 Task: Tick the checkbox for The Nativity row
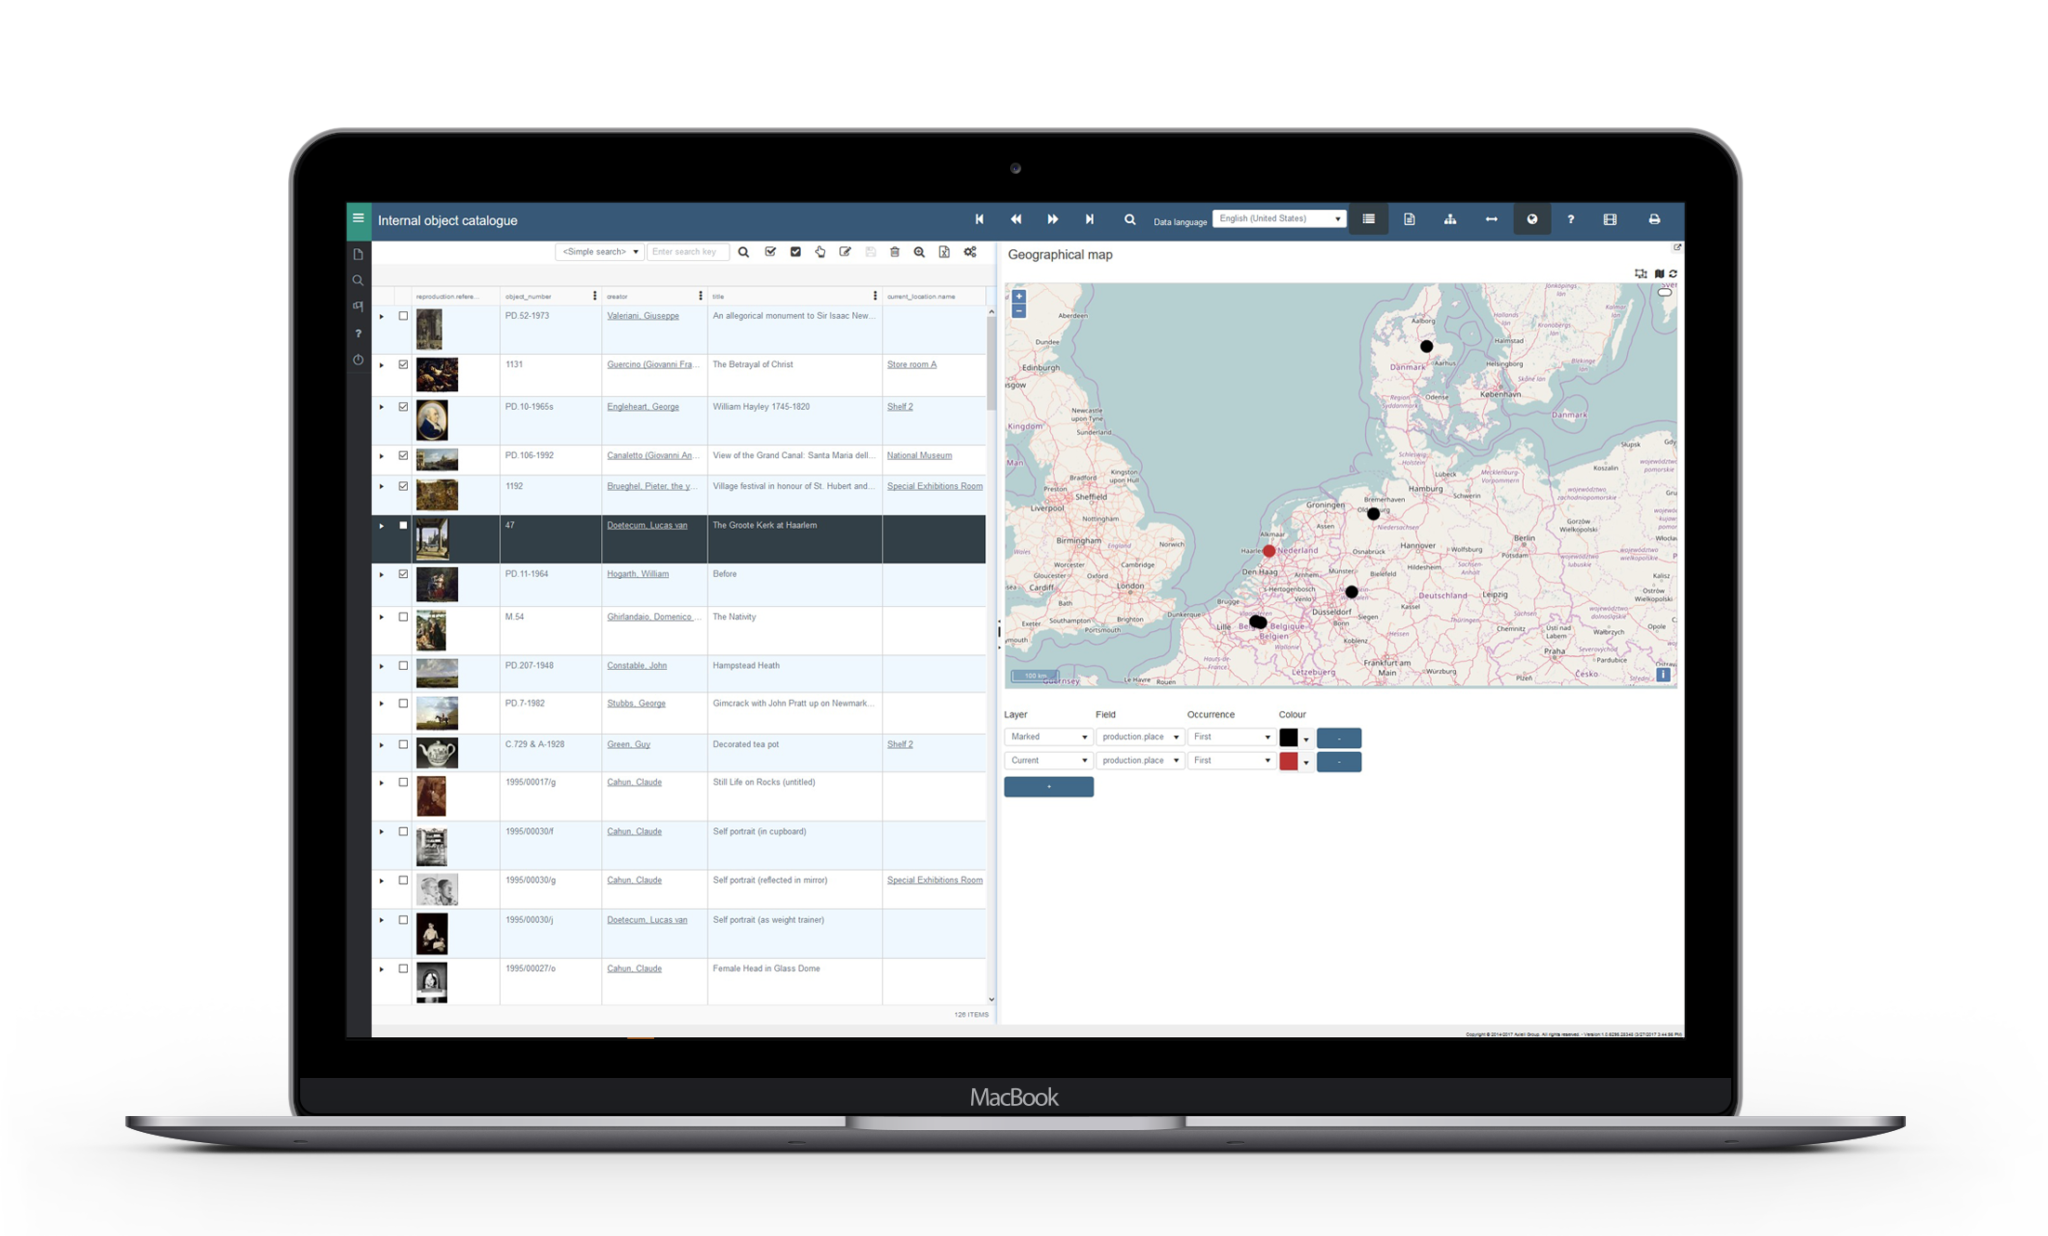point(403,617)
